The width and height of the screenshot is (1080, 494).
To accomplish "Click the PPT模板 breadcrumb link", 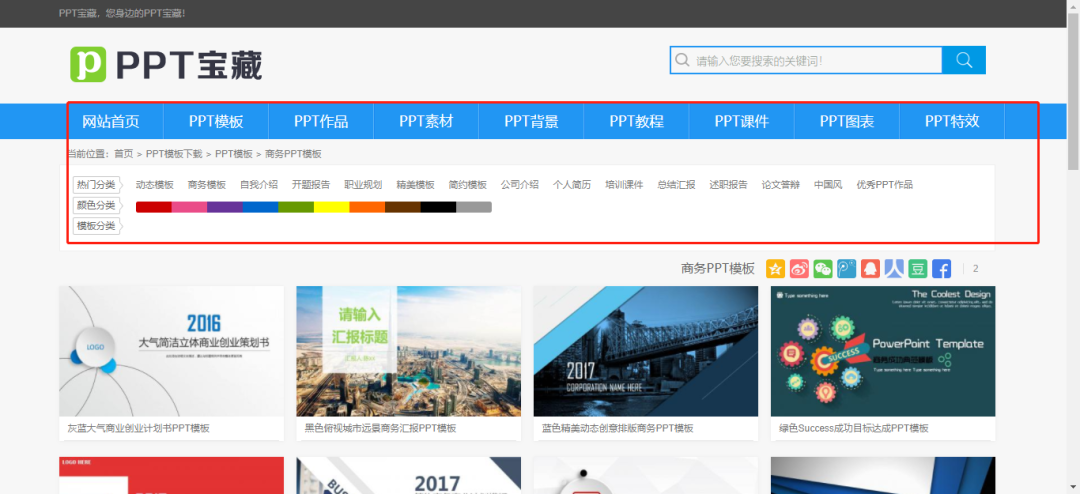I will point(234,154).
